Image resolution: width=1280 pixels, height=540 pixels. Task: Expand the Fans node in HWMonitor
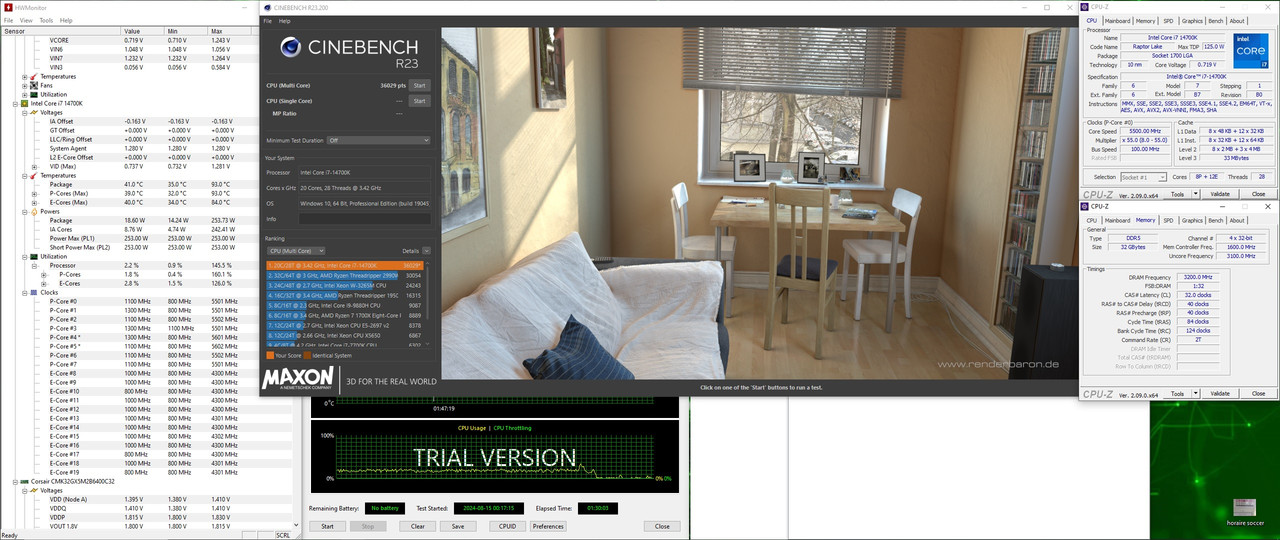[25, 85]
